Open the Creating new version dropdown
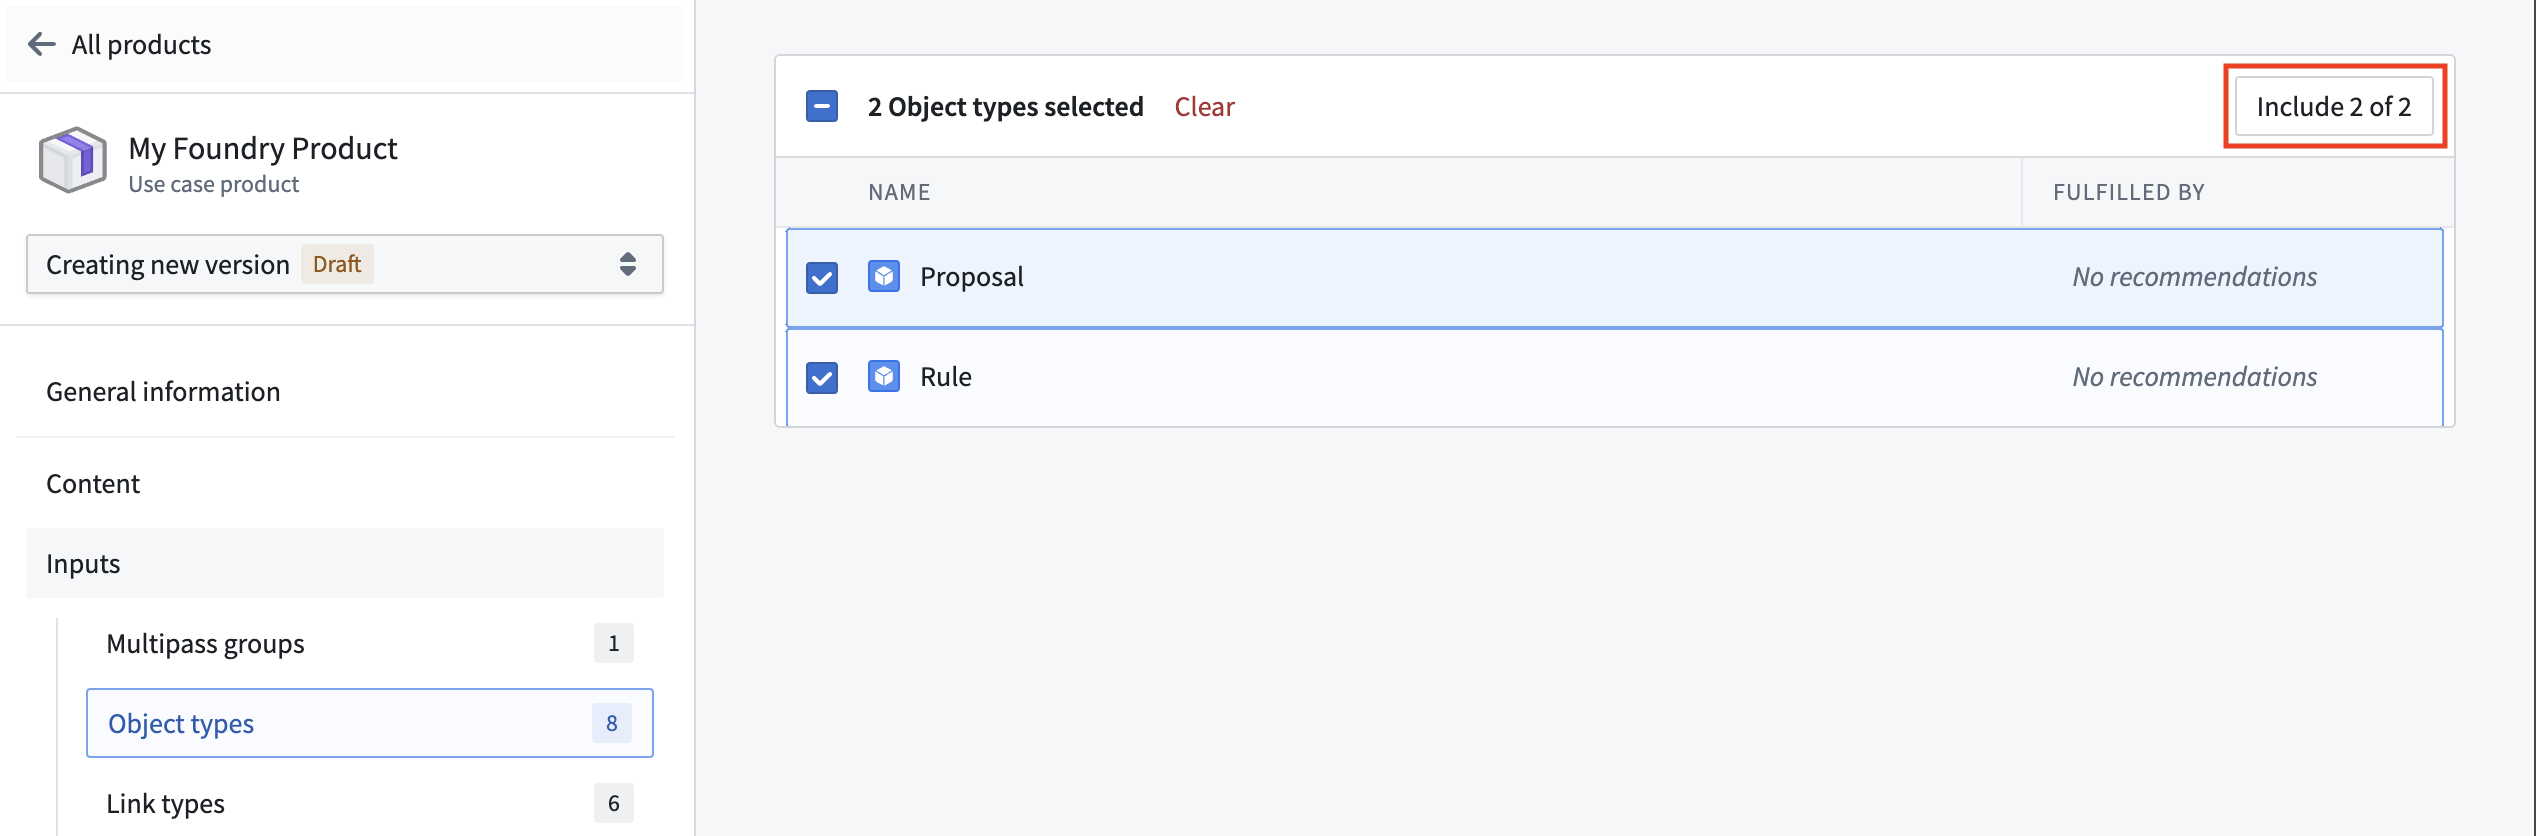 click(345, 264)
